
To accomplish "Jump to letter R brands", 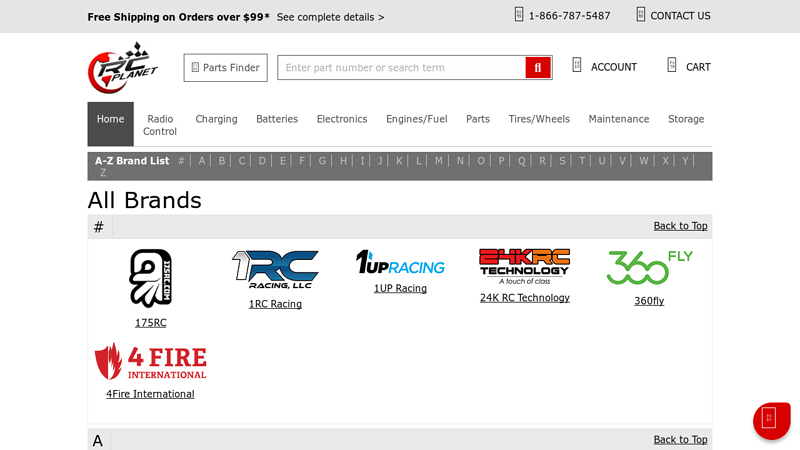I will [x=542, y=161].
